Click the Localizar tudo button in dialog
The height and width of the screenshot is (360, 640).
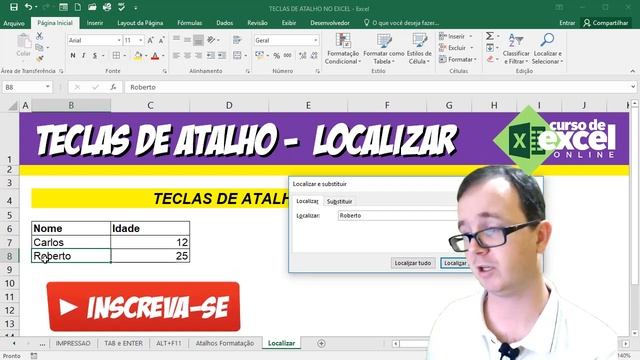413,263
